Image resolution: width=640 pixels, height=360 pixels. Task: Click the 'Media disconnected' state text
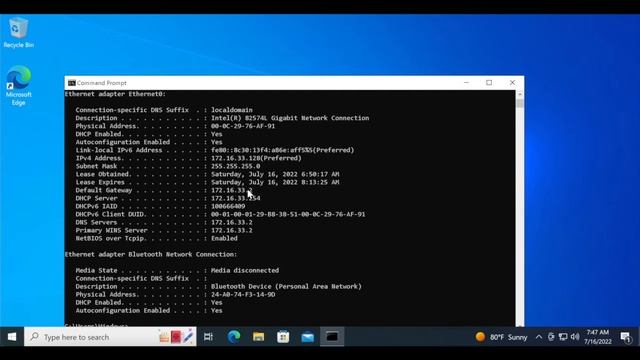click(245, 270)
